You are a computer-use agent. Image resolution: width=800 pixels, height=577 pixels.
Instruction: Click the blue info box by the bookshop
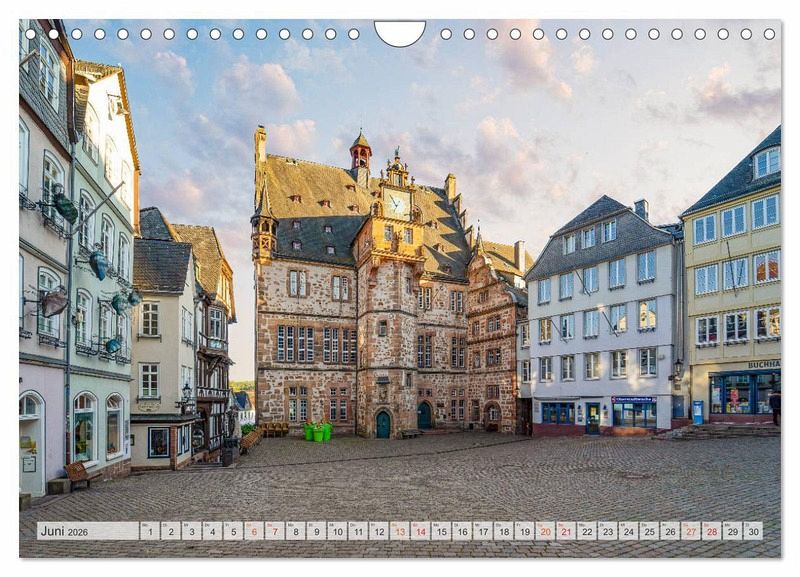click(697, 411)
